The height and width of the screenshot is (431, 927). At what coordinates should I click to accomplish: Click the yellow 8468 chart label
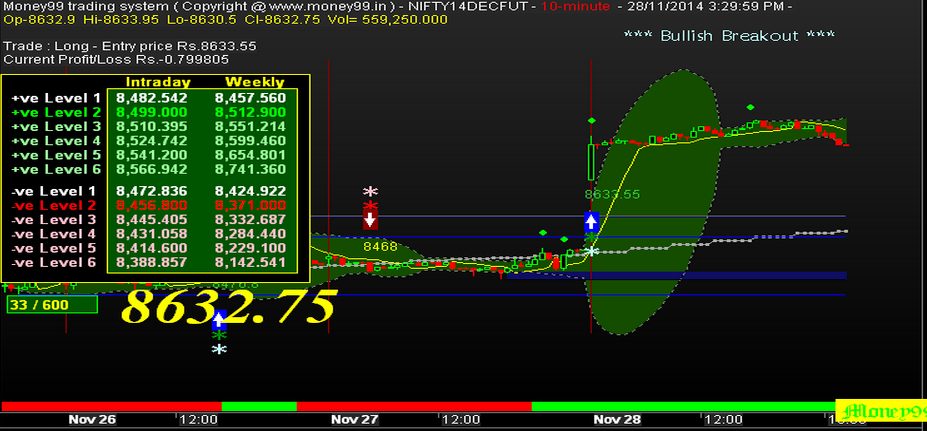click(x=380, y=247)
